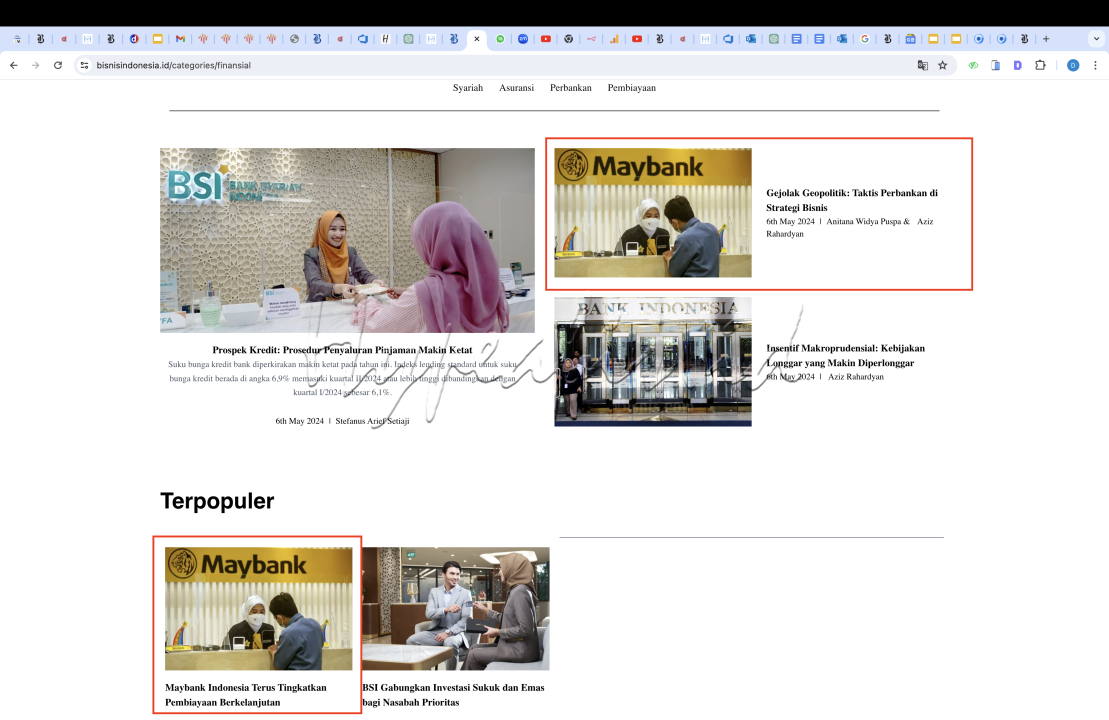Open headline Prospek Kredit: Prosedur Penyaluran Pinjaman
This screenshot has width=1109, height=720.
click(x=342, y=349)
